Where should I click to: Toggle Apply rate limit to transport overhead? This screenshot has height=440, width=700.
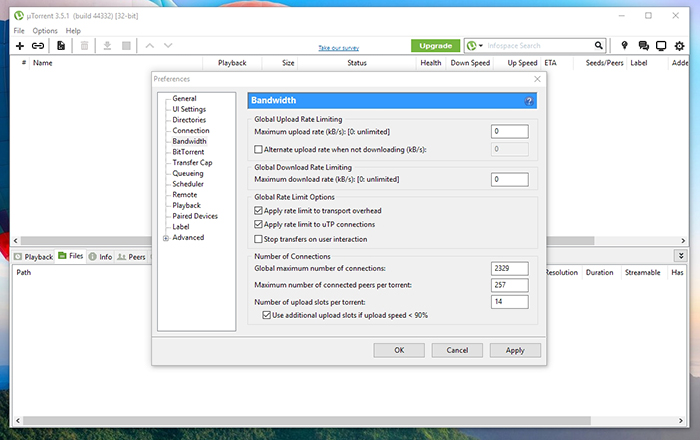point(258,211)
